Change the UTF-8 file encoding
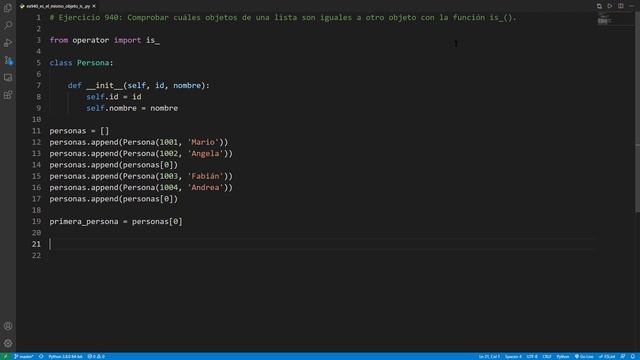 pos(532,356)
